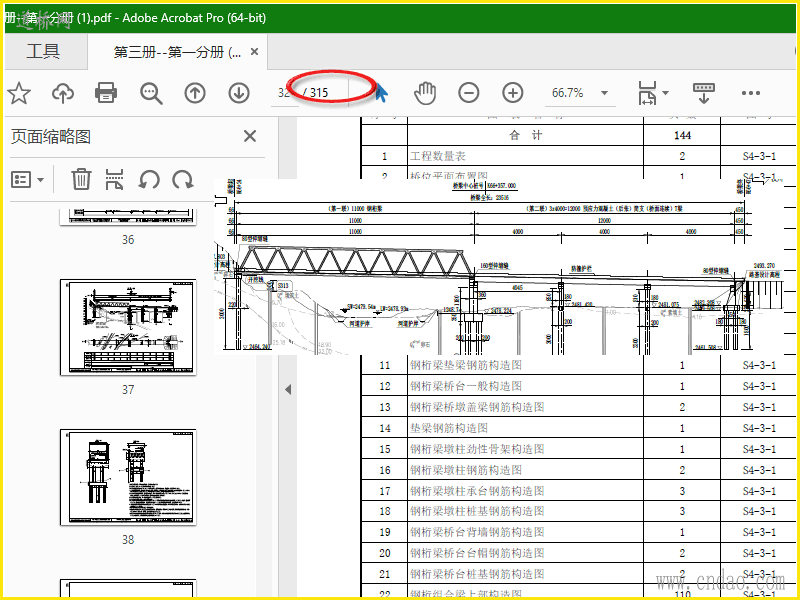
Task: Activate the hand pan tool
Action: [425, 93]
